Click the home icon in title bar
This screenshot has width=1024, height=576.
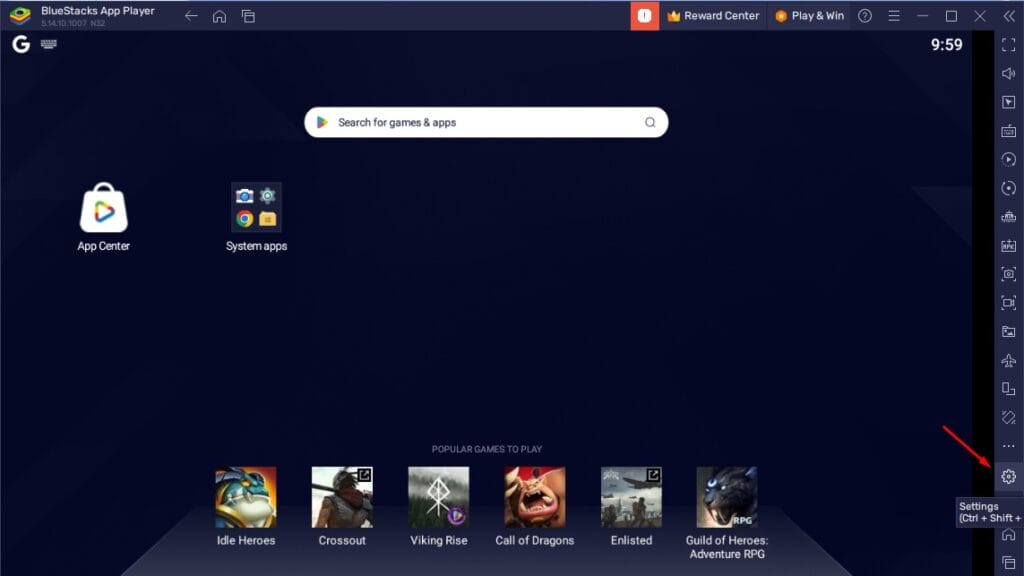tap(219, 16)
